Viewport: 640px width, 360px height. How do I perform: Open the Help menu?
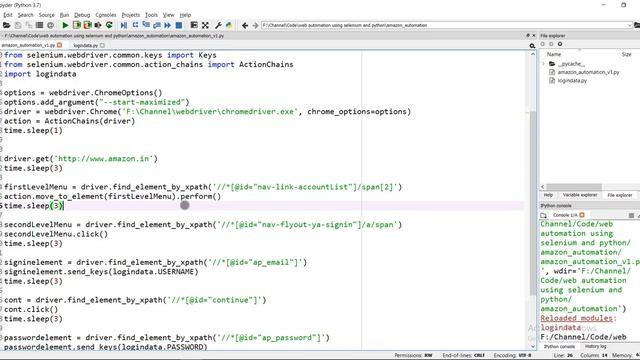pos(185,15)
